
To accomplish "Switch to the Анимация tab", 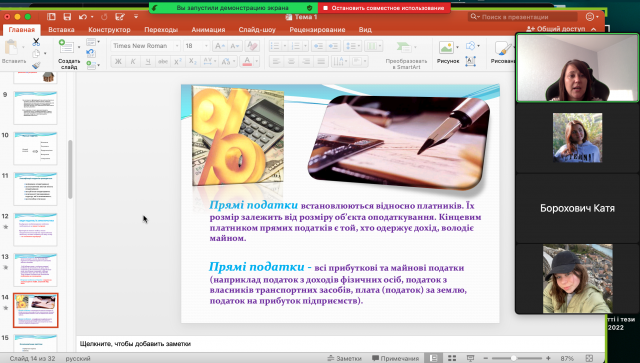I will (208, 29).
